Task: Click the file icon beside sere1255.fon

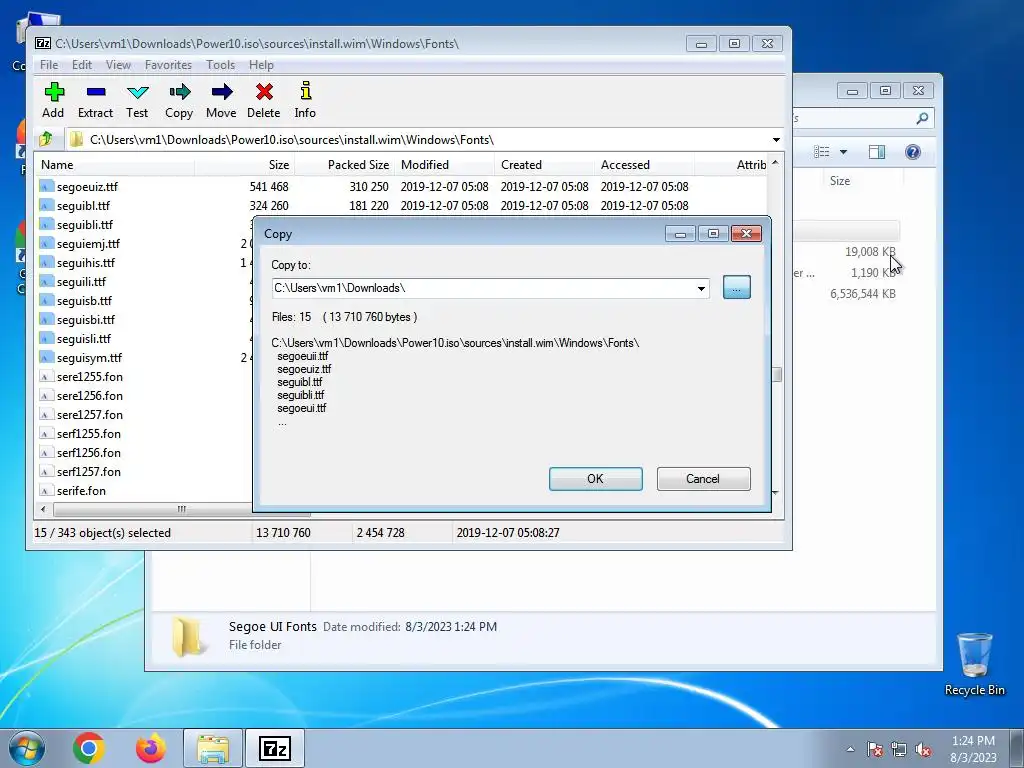Action: tap(46, 377)
